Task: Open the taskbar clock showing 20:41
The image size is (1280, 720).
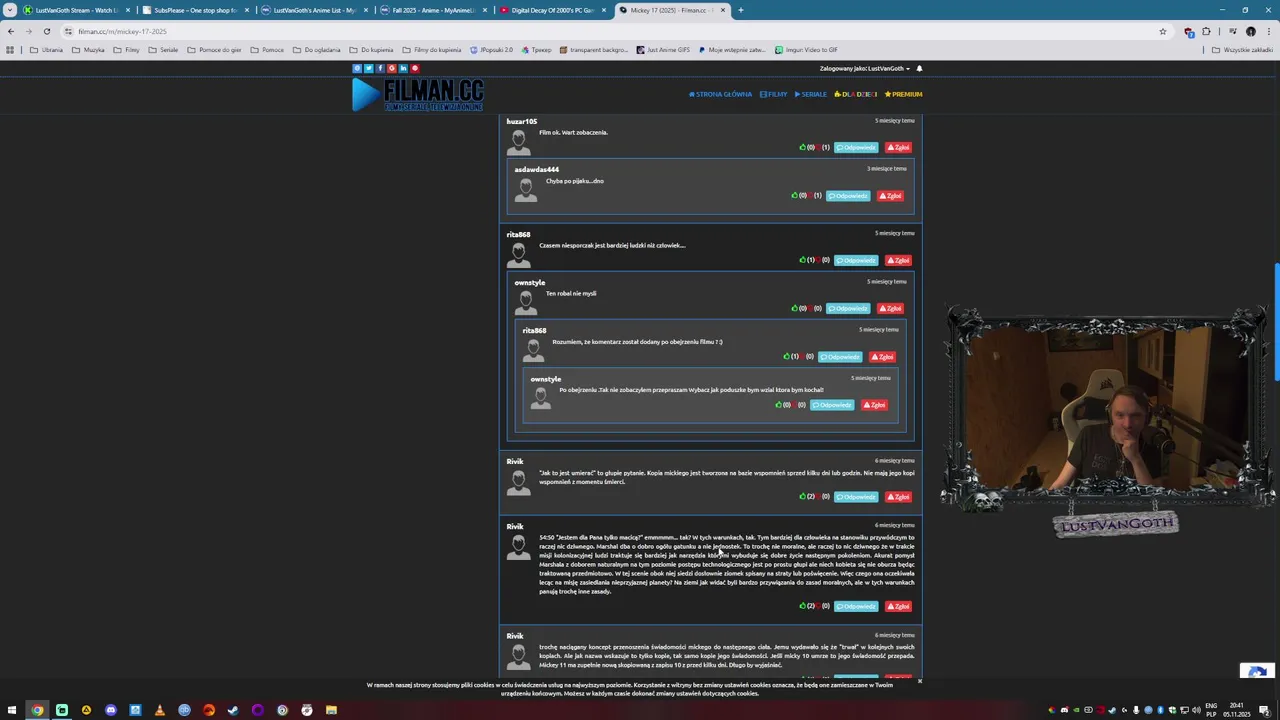Action: 1239,710
